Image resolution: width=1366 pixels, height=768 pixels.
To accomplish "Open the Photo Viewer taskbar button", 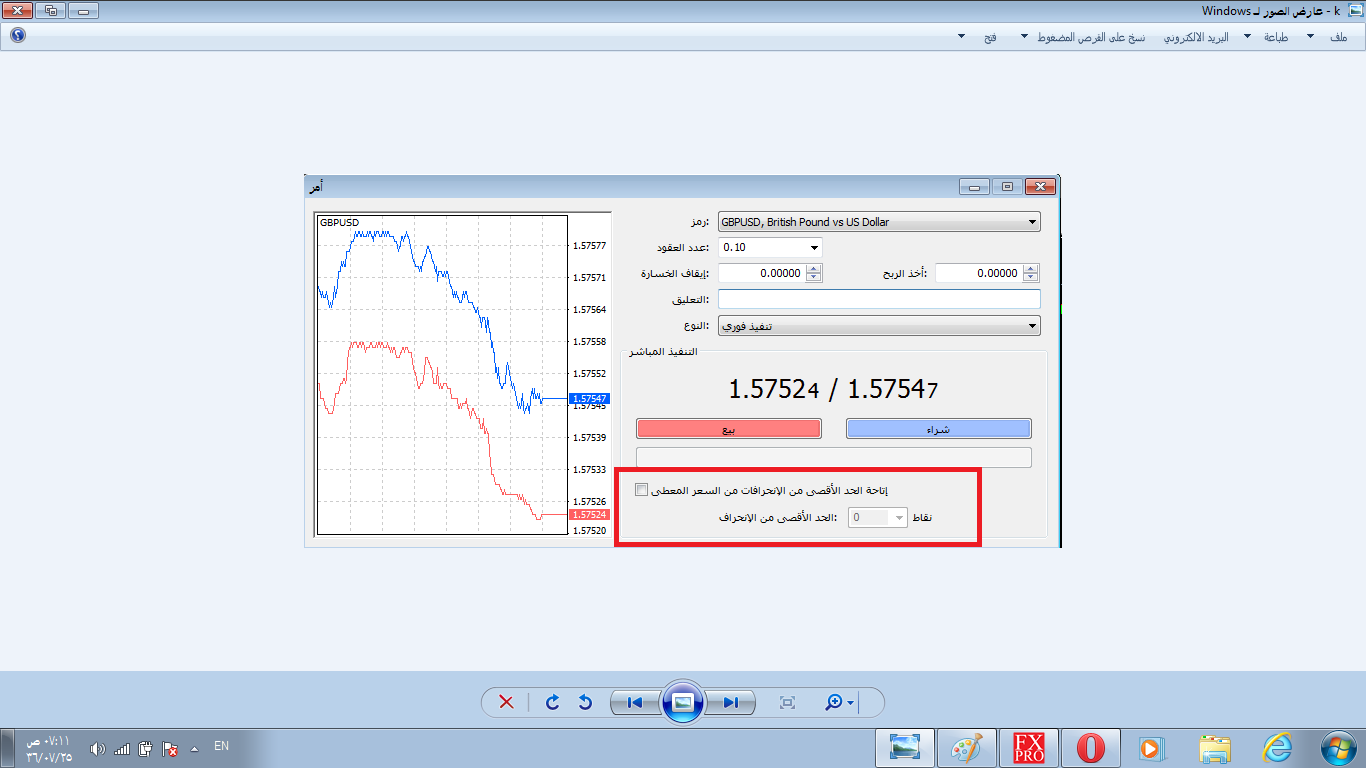I will [x=905, y=748].
